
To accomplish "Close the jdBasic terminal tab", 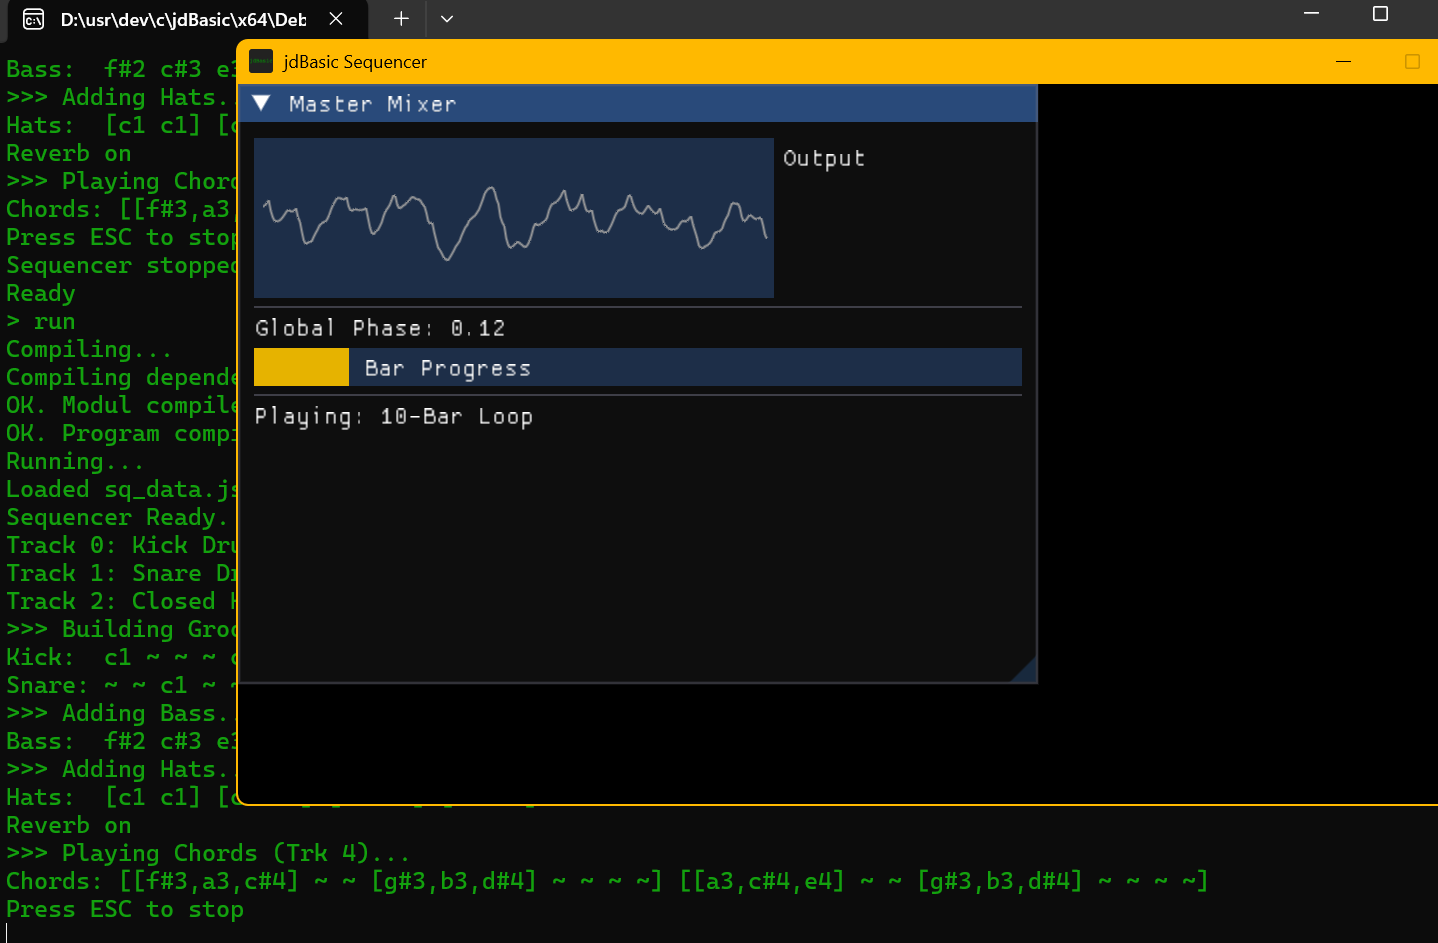I will click(336, 19).
